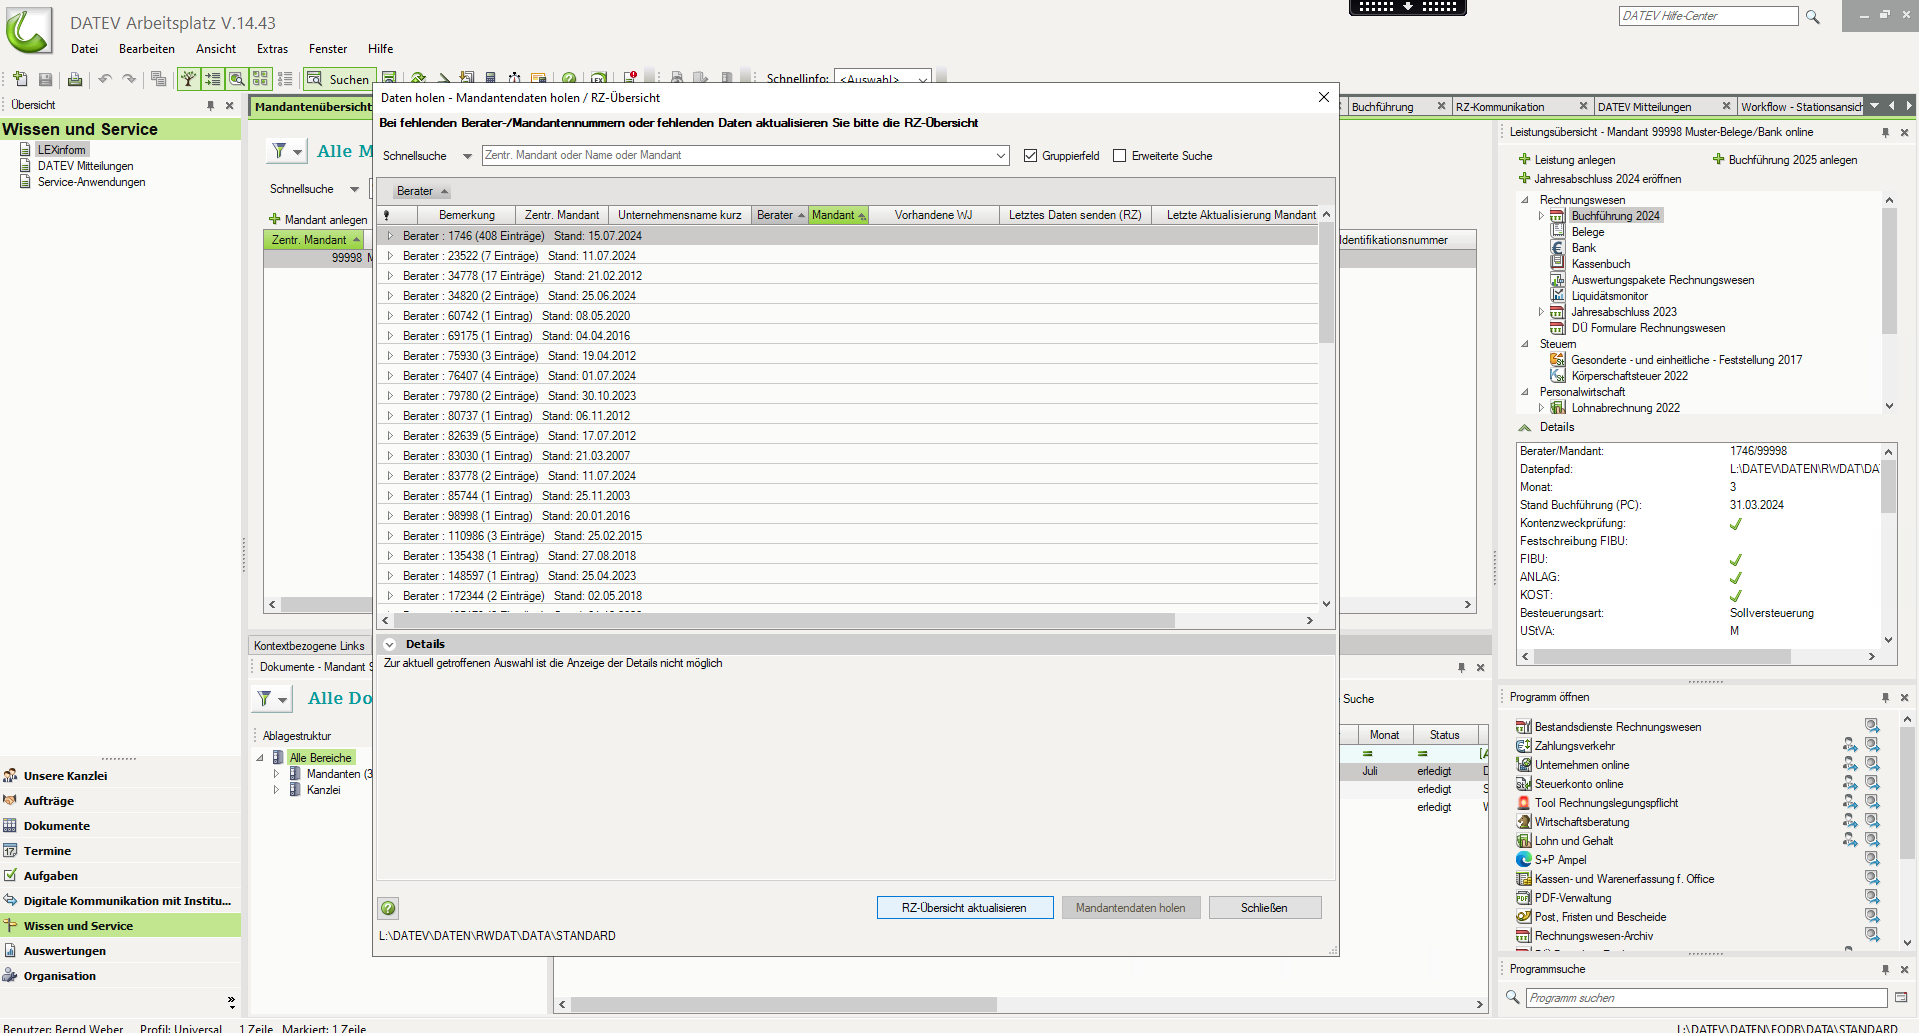Image resolution: width=1919 pixels, height=1033 pixels.
Task: Open the PDF-Verwaltung program
Action: coord(1573,898)
